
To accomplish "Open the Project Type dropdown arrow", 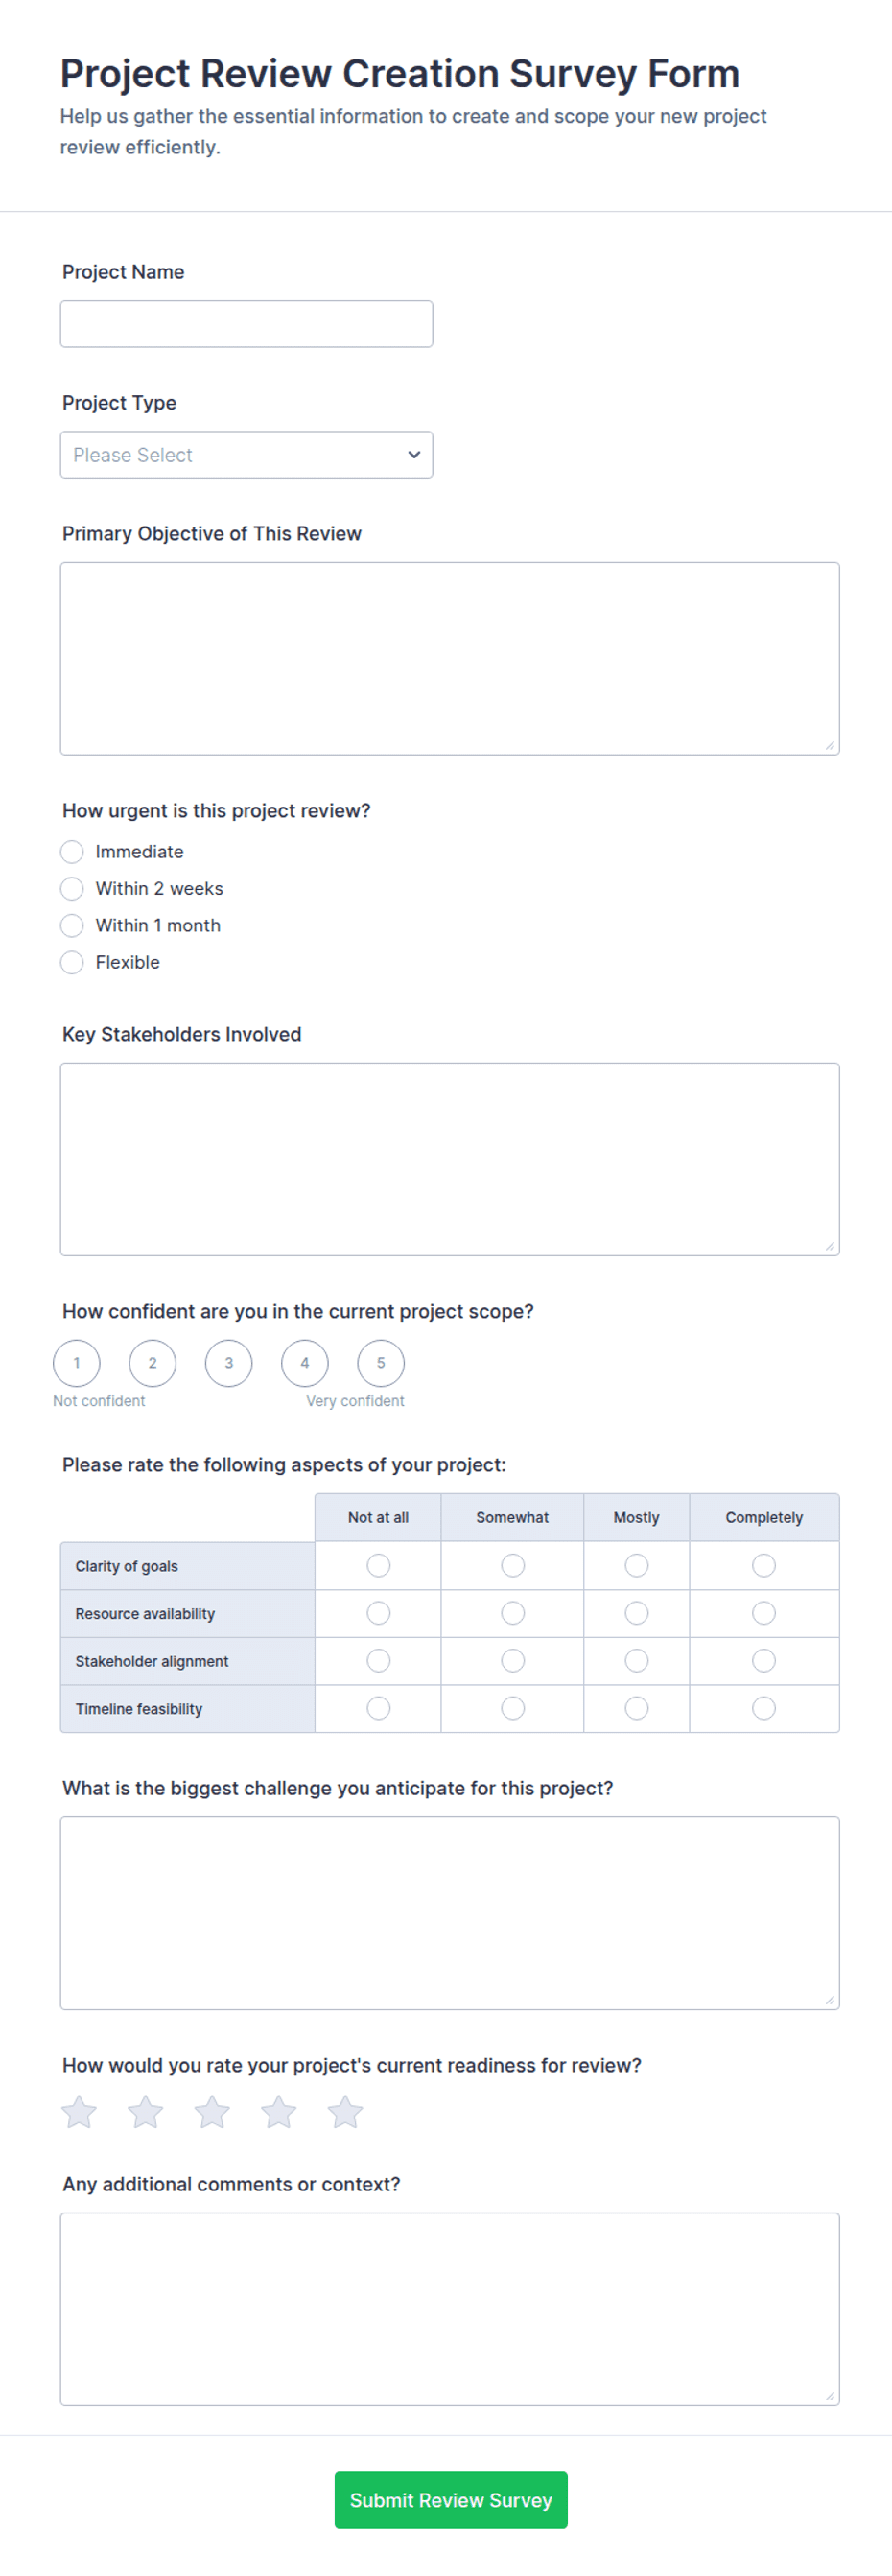I will (414, 455).
